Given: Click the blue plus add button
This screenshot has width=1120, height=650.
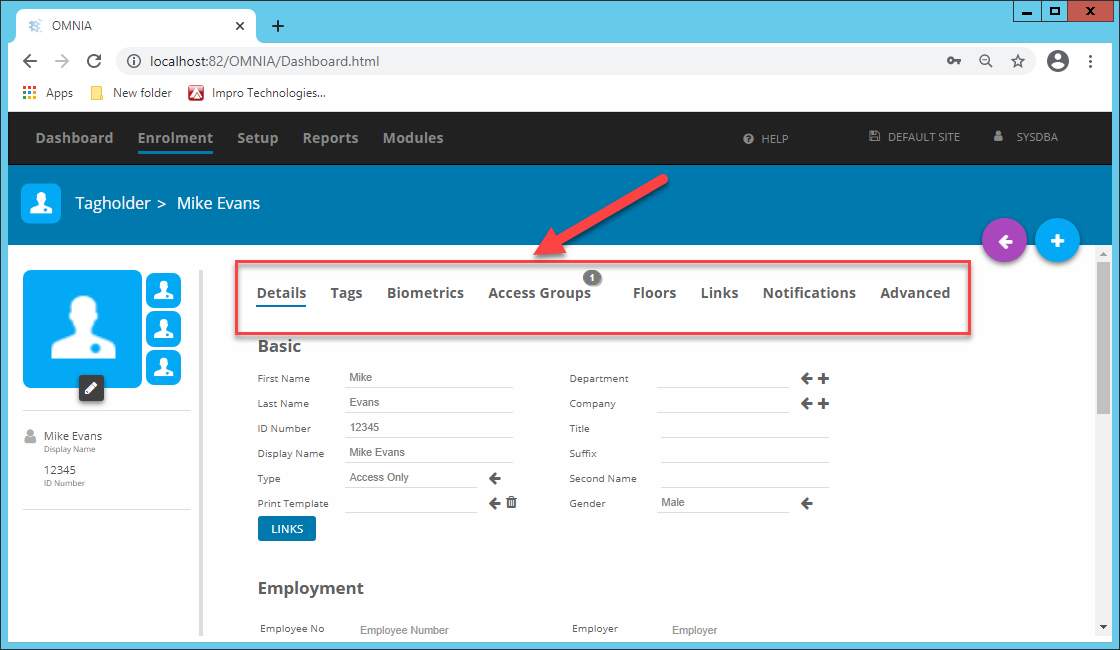Looking at the screenshot, I should point(1057,241).
